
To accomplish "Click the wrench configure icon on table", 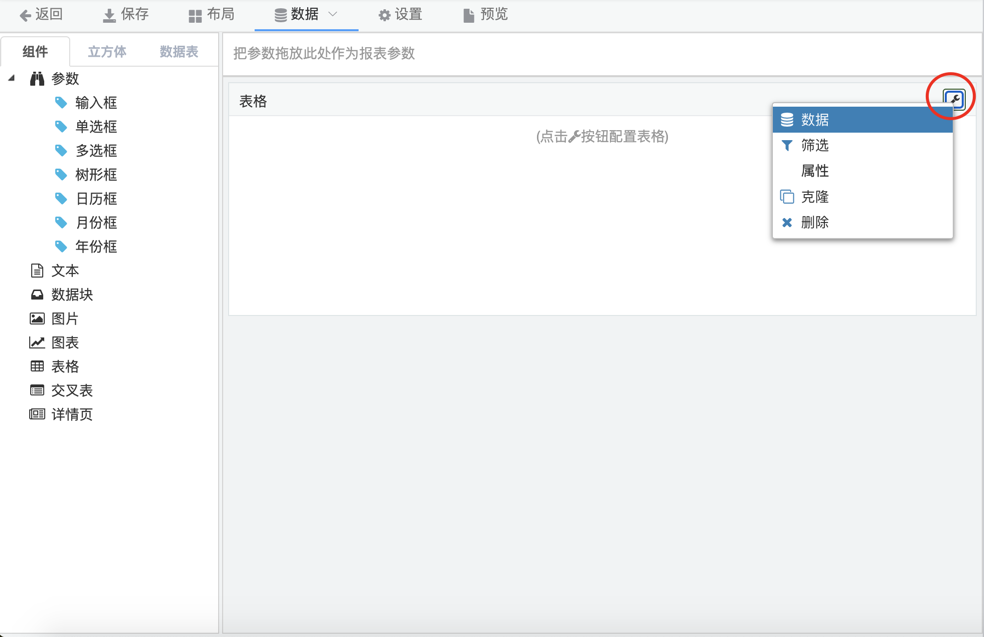I will 953,99.
